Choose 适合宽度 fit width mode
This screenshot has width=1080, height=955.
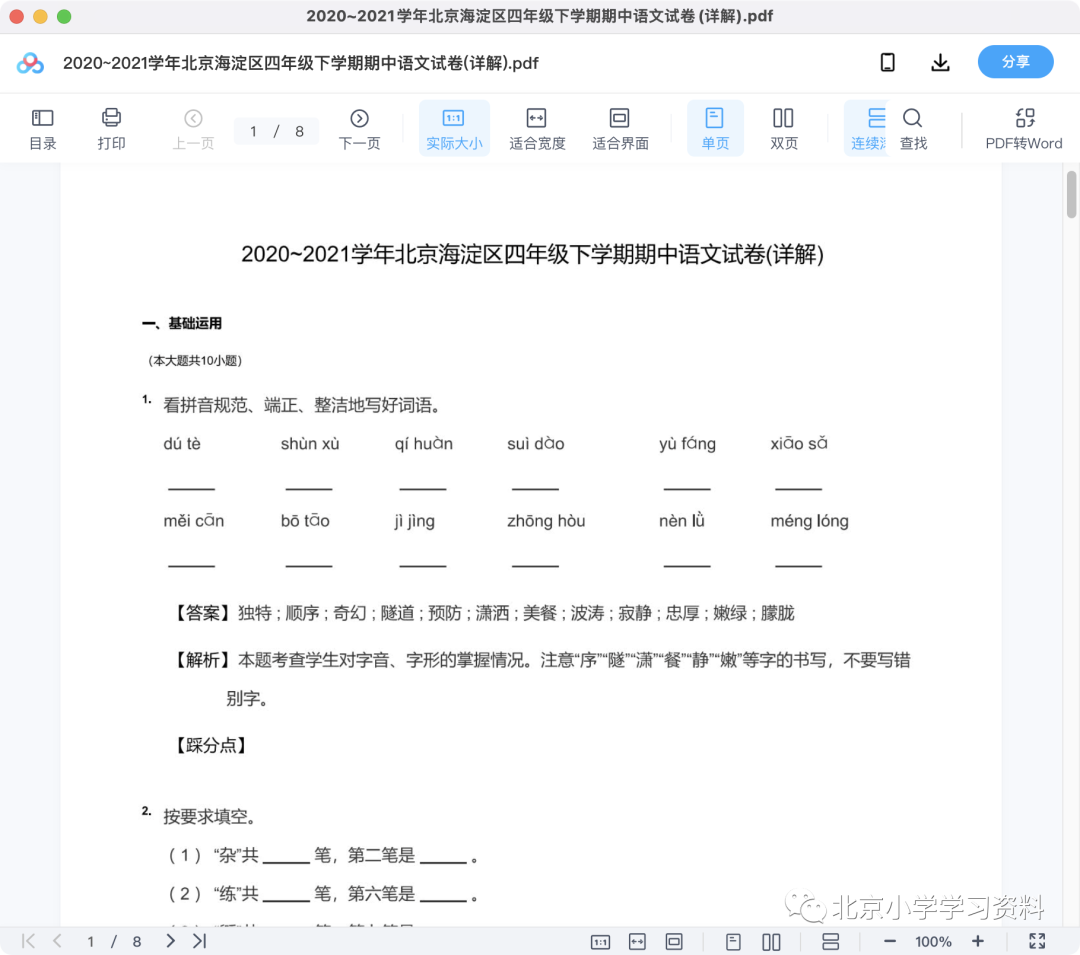[x=537, y=129]
